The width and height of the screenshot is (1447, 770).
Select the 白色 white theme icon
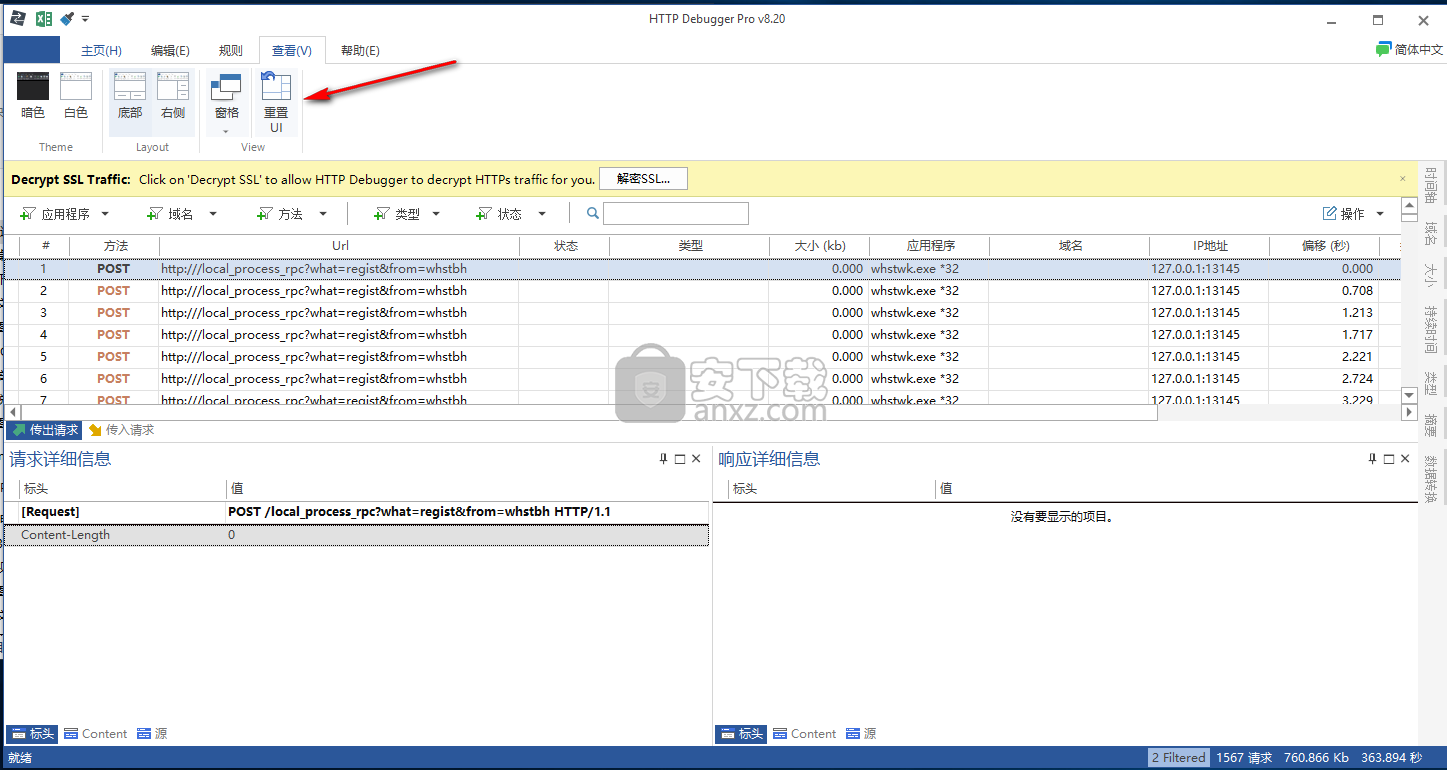(x=76, y=96)
